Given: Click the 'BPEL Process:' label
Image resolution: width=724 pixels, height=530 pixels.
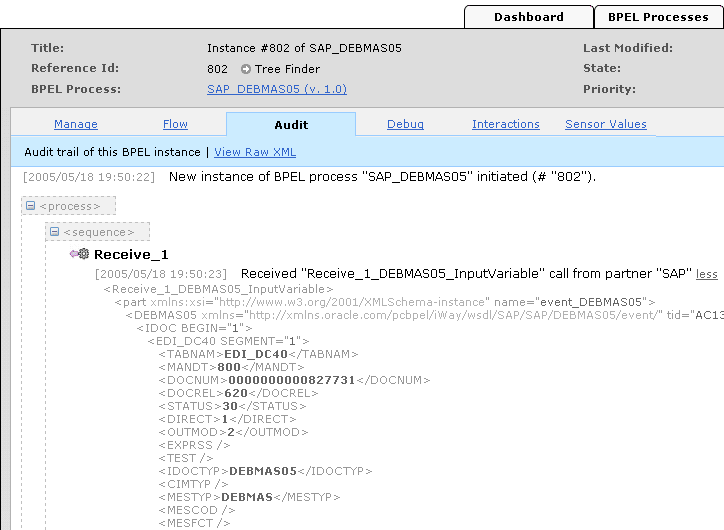Looking at the screenshot, I should click(76, 89).
